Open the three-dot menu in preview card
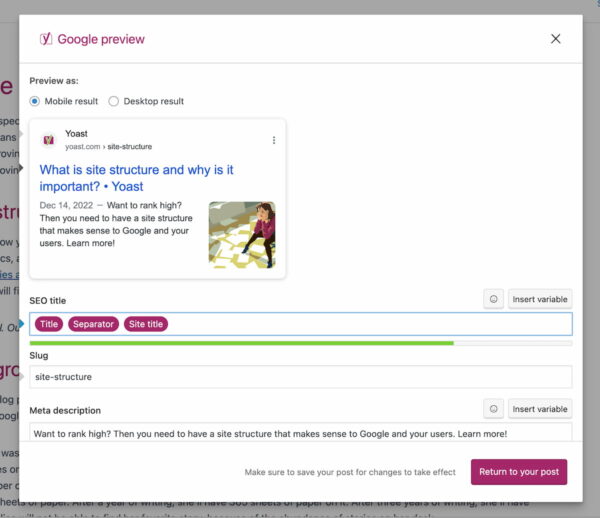Image resolution: width=600 pixels, height=518 pixels. (274, 140)
